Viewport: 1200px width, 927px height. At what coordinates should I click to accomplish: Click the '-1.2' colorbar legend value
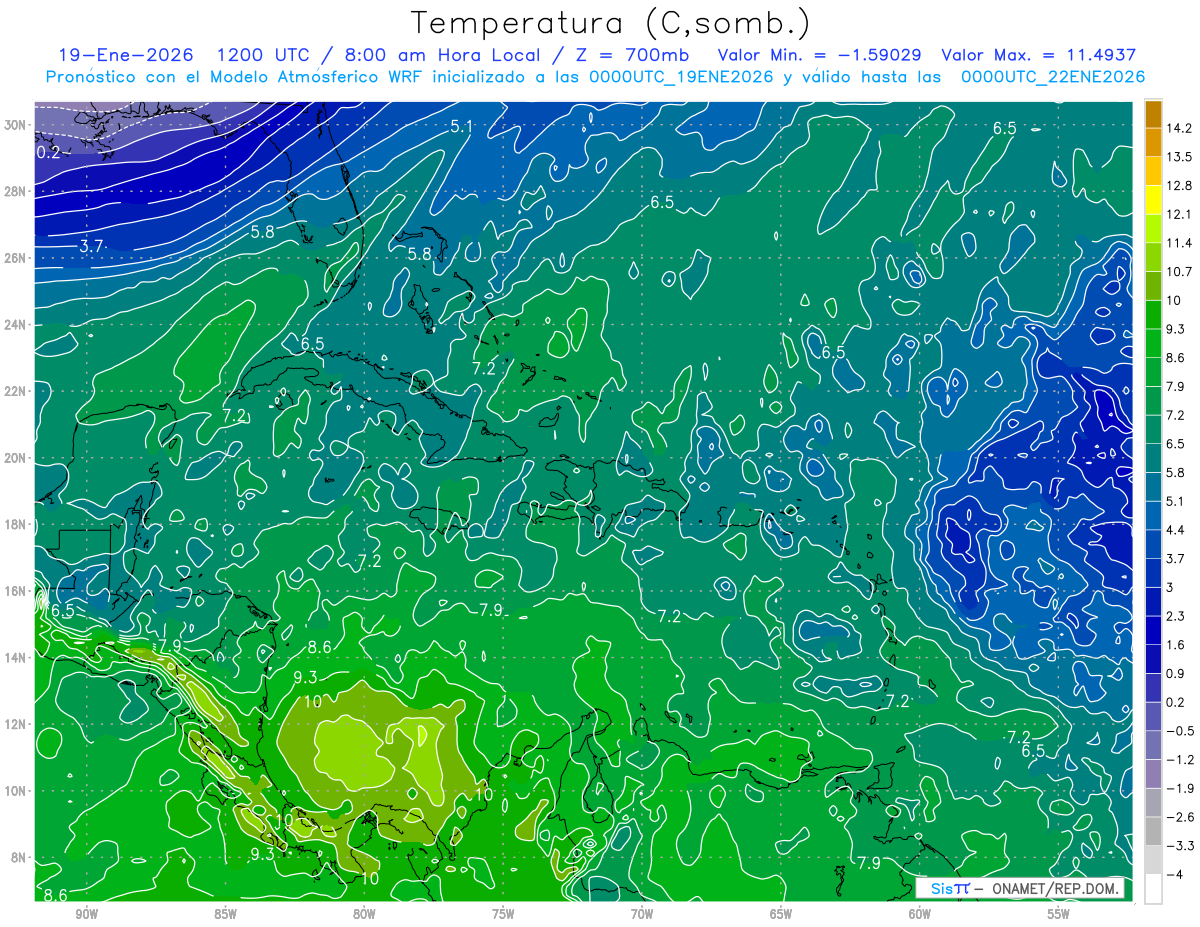click(1182, 760)
